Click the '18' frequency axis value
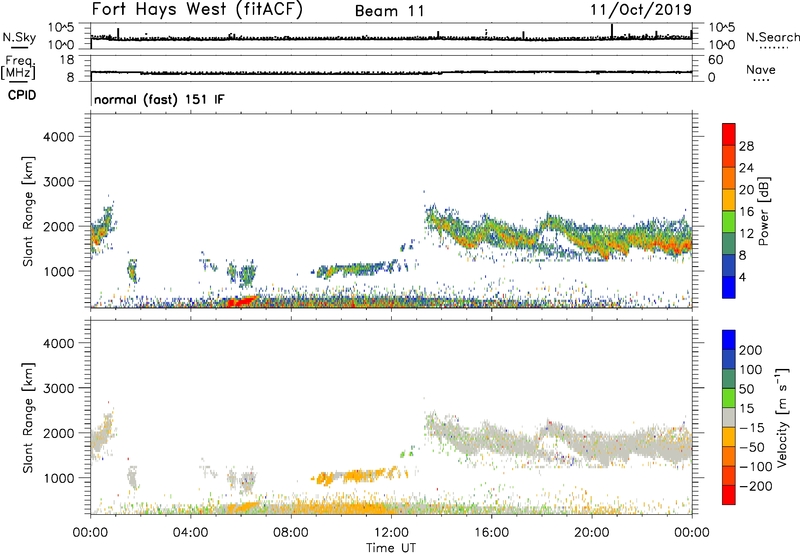Screen dimensions: 800x554 pos(67,60)
